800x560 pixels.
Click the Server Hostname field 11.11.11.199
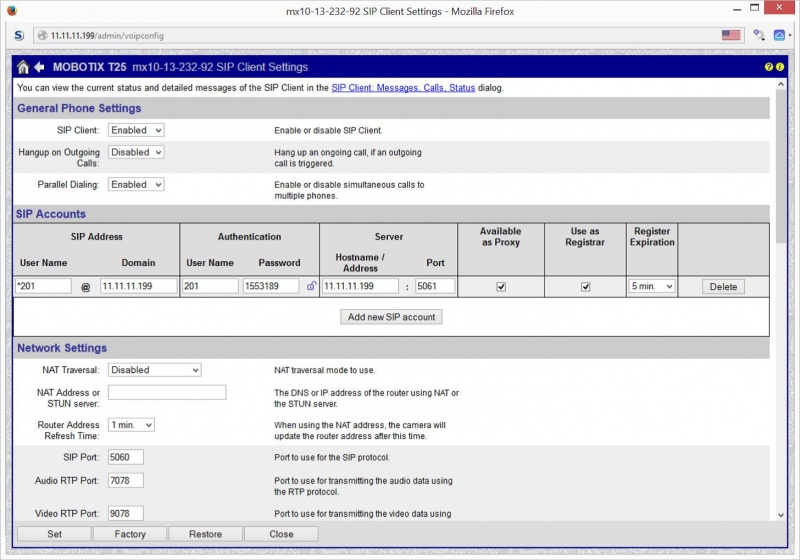(x=360, y=286)
